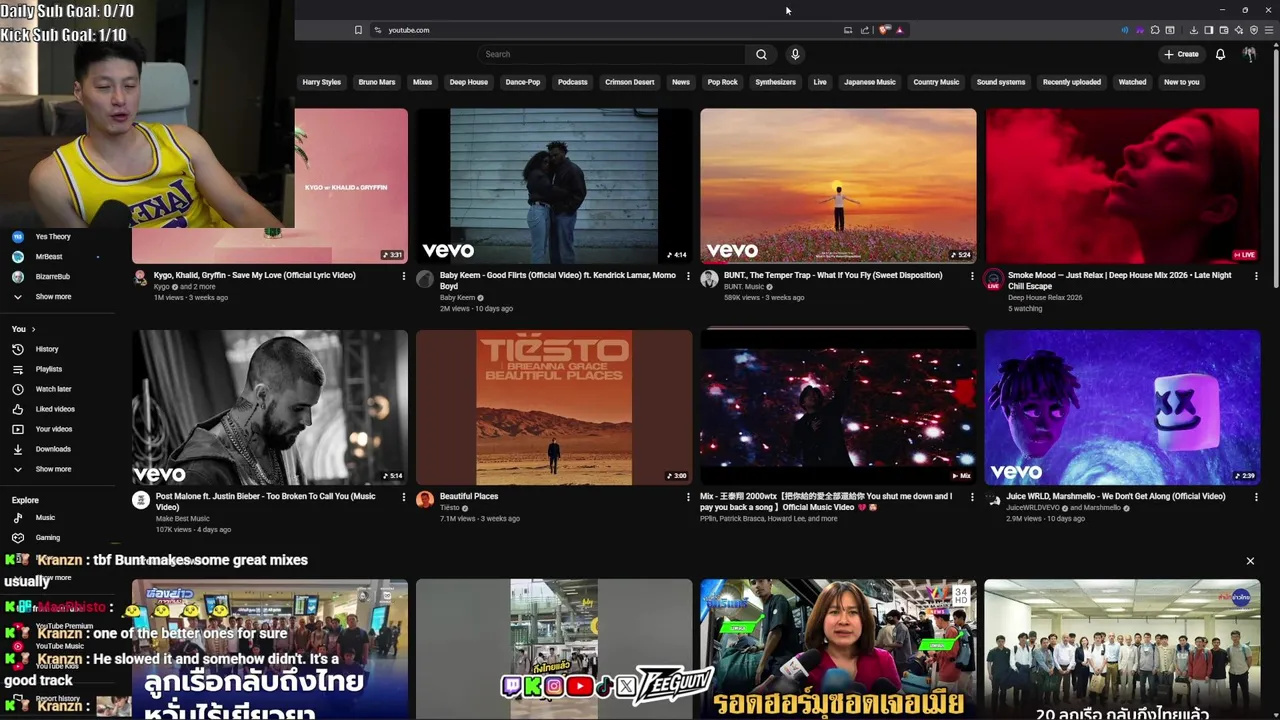The image size is (1280, 720).
Task: Select the Harry Styles filter chip
Action: tap(322, 82)
